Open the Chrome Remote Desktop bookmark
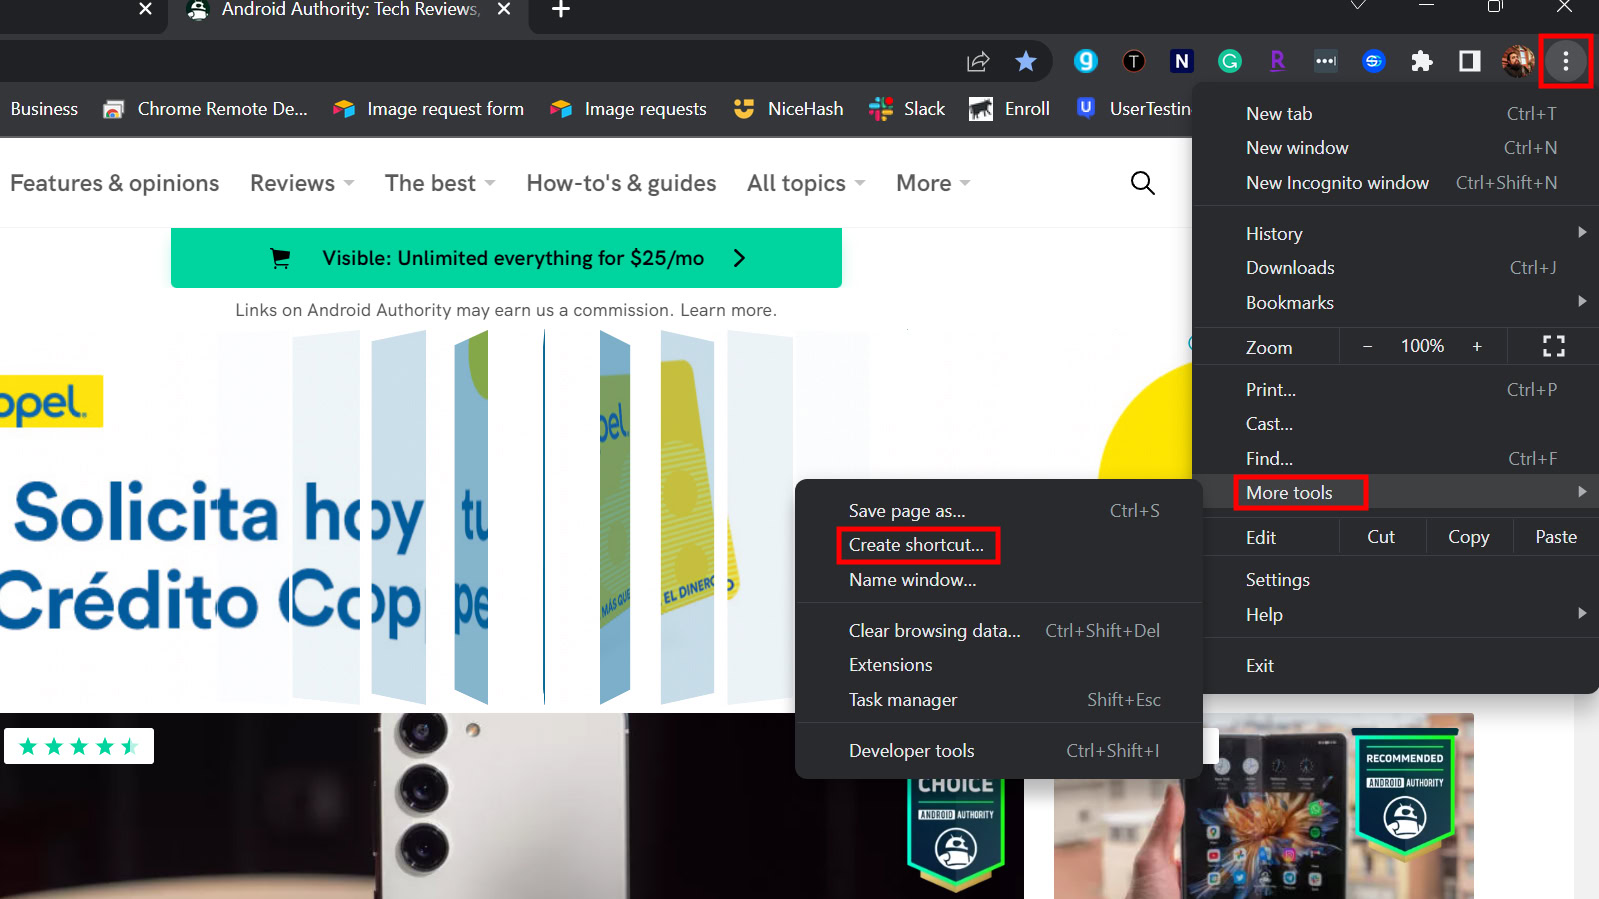 coord(206,109)
